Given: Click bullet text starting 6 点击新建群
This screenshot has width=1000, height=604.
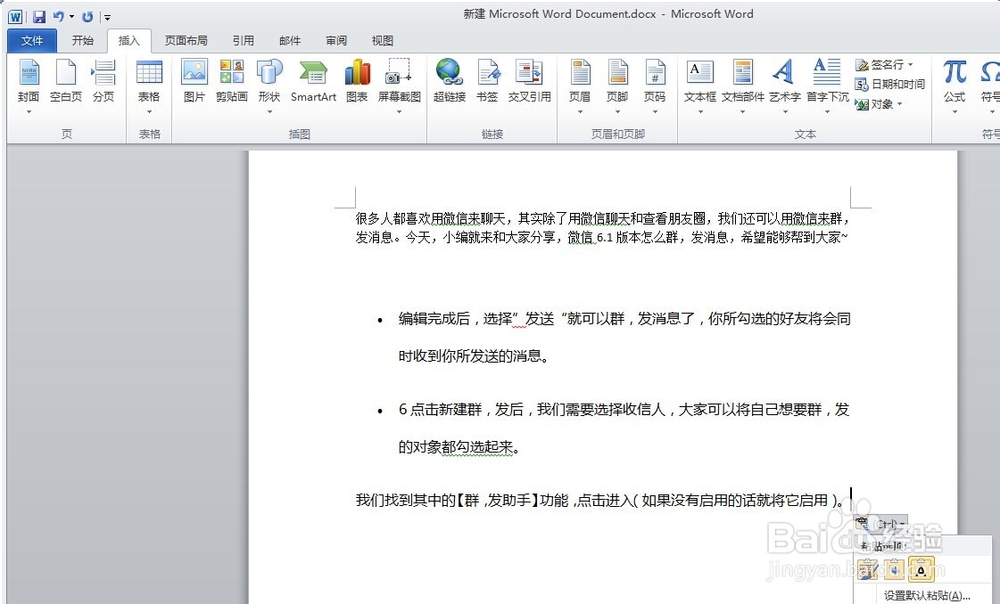Looking at the screenshot, I should coord(624,428).
